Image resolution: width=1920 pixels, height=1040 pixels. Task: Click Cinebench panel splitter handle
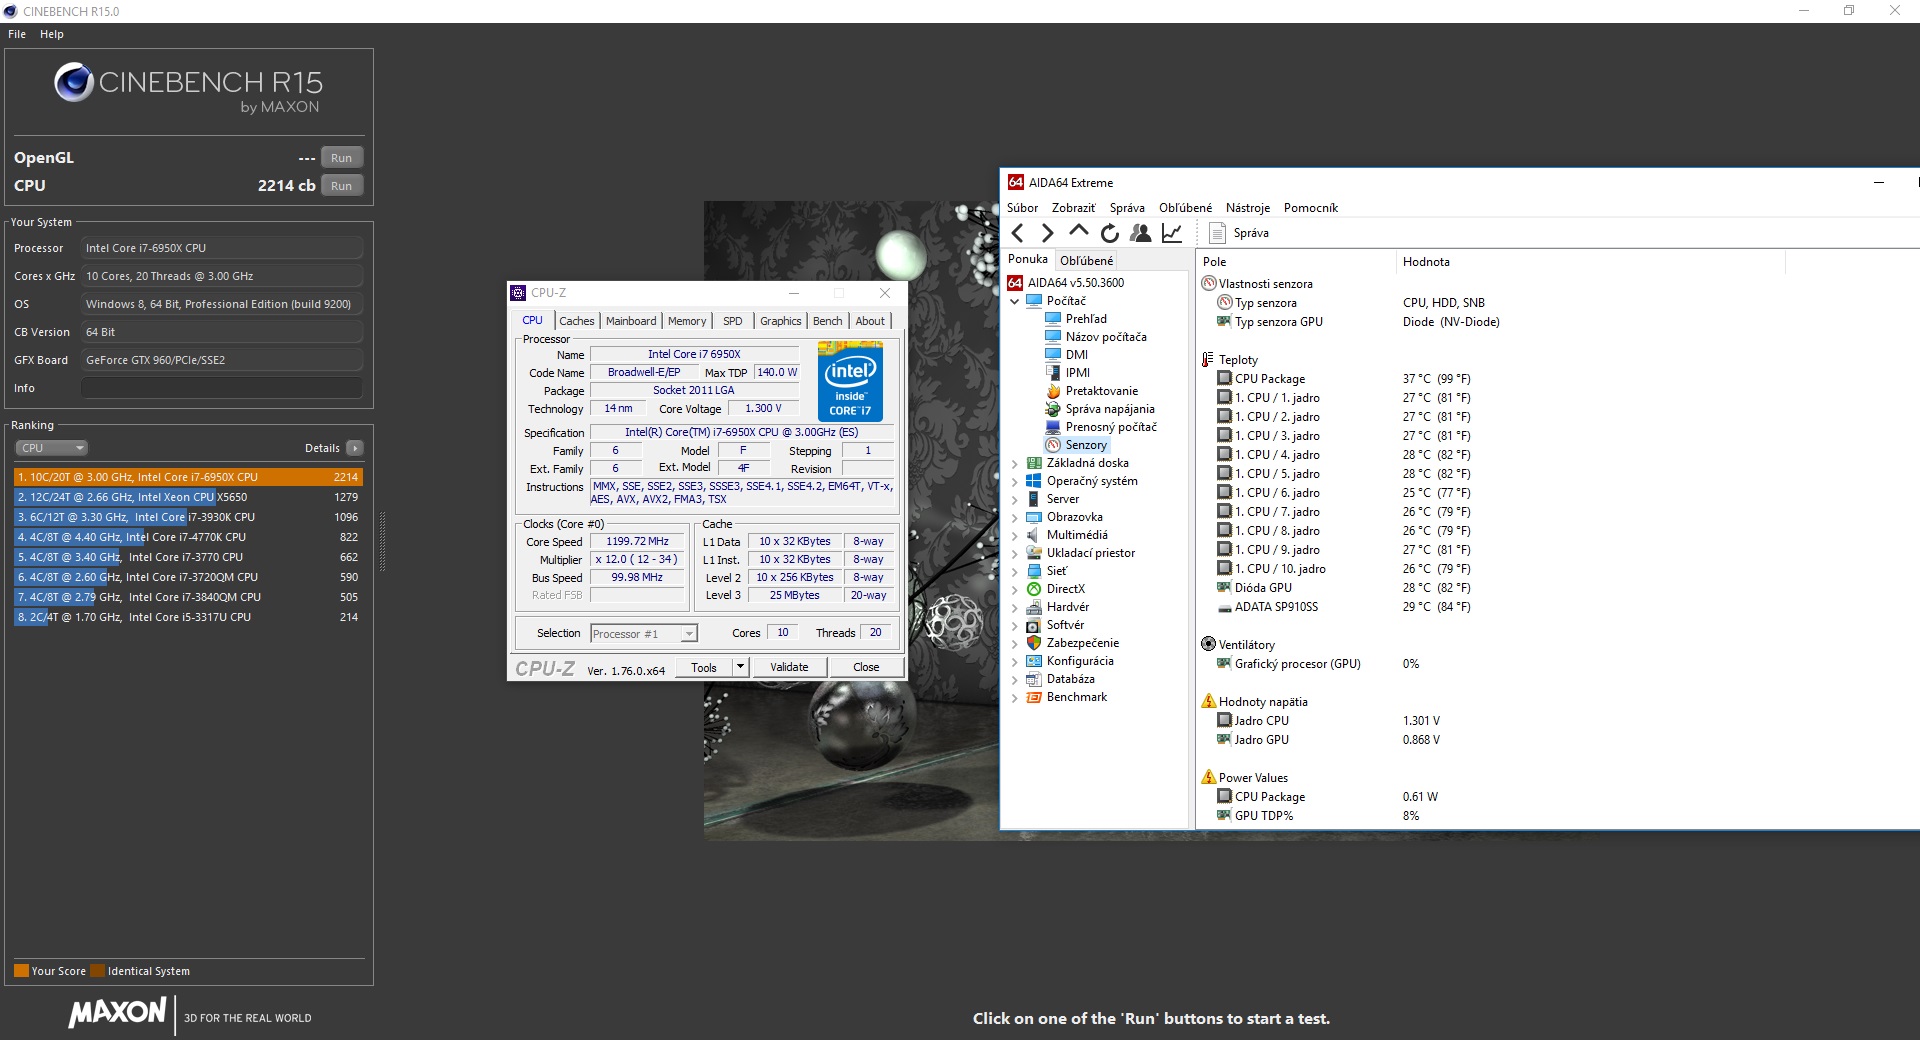382,541
